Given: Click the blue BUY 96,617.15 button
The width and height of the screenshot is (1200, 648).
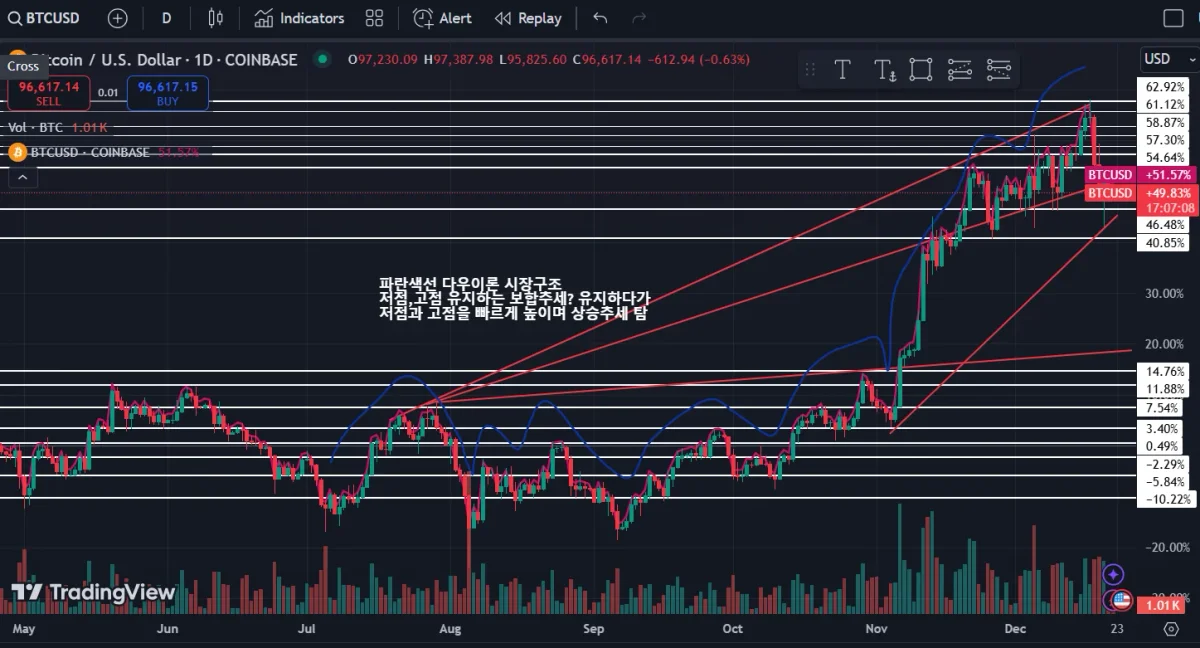Looking at the screenshot, I should 167,93.
